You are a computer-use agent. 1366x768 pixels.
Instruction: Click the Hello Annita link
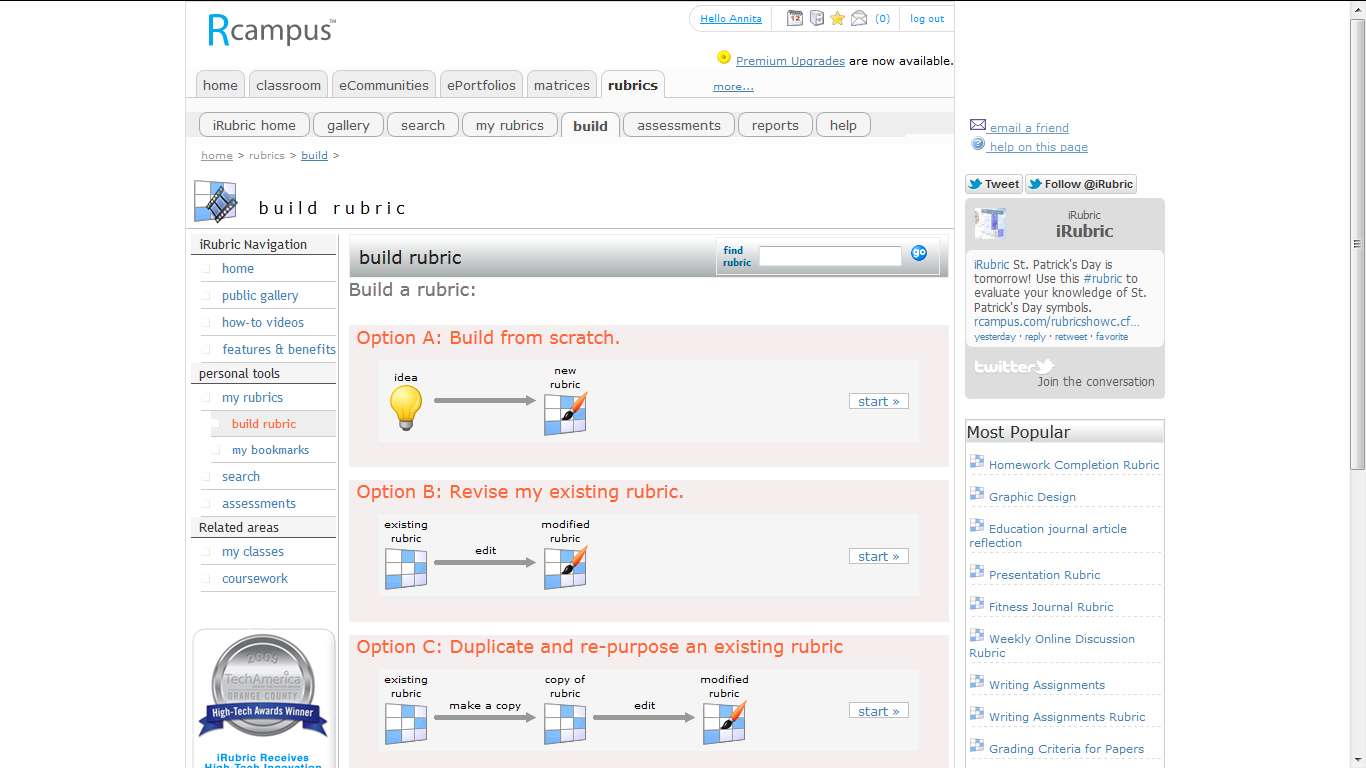click(x=731, y=19)
